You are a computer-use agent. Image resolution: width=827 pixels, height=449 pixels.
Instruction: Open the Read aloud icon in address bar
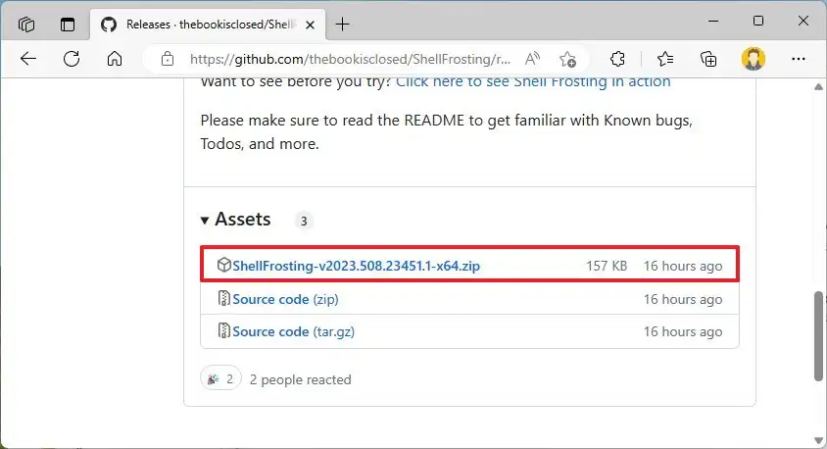(532, 59)
